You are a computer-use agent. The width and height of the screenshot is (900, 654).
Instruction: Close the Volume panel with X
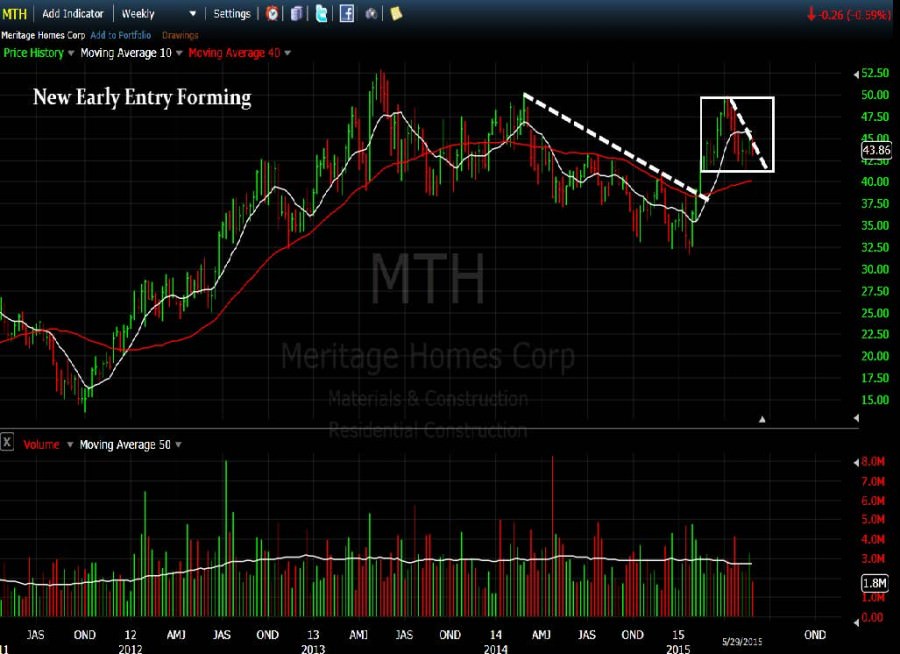pos(7,442)
